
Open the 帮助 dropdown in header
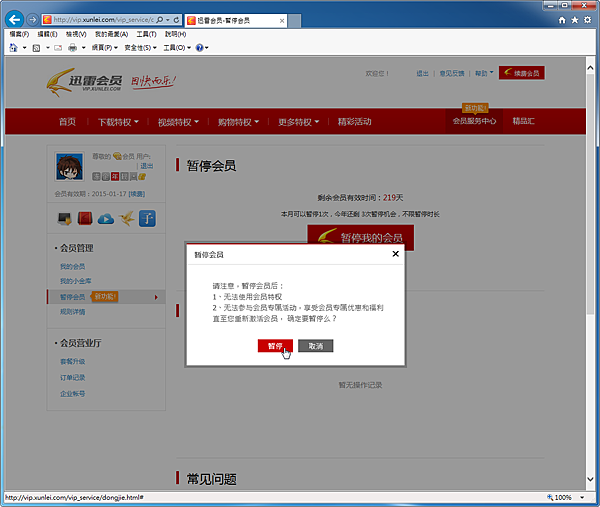[x=484, y=73]
